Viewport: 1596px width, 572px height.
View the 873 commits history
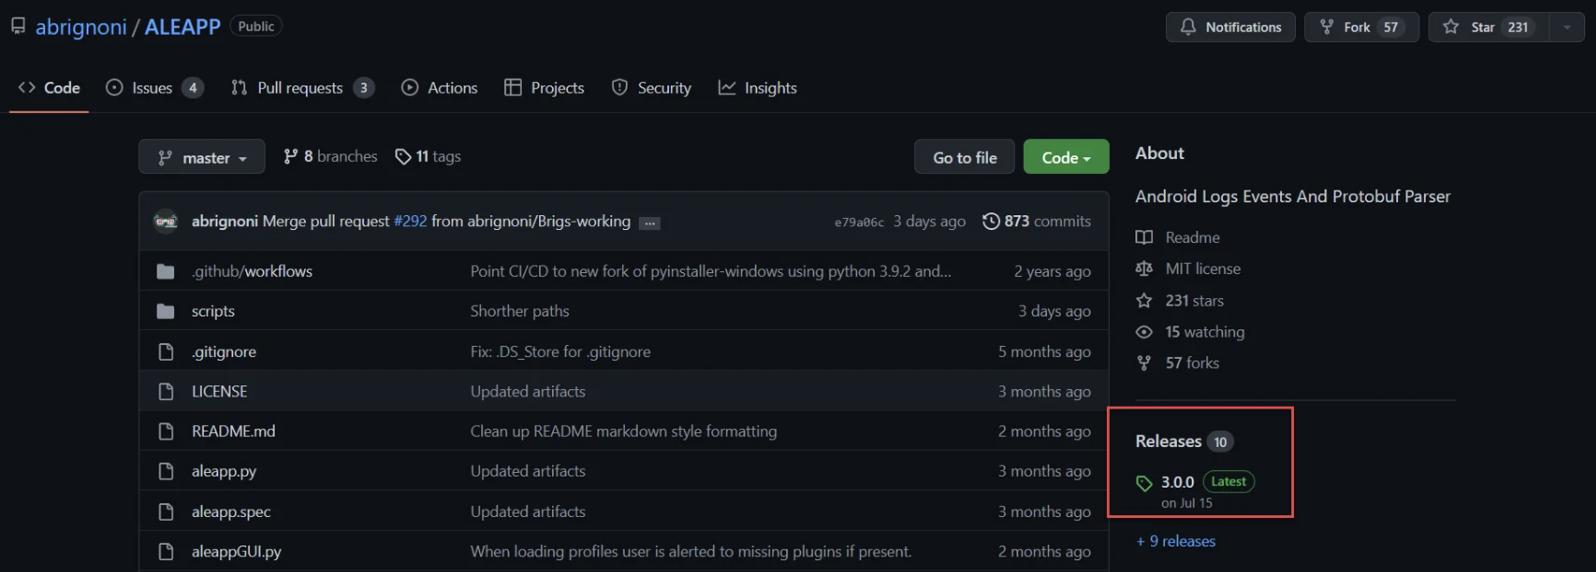[x=1037, y=221]
